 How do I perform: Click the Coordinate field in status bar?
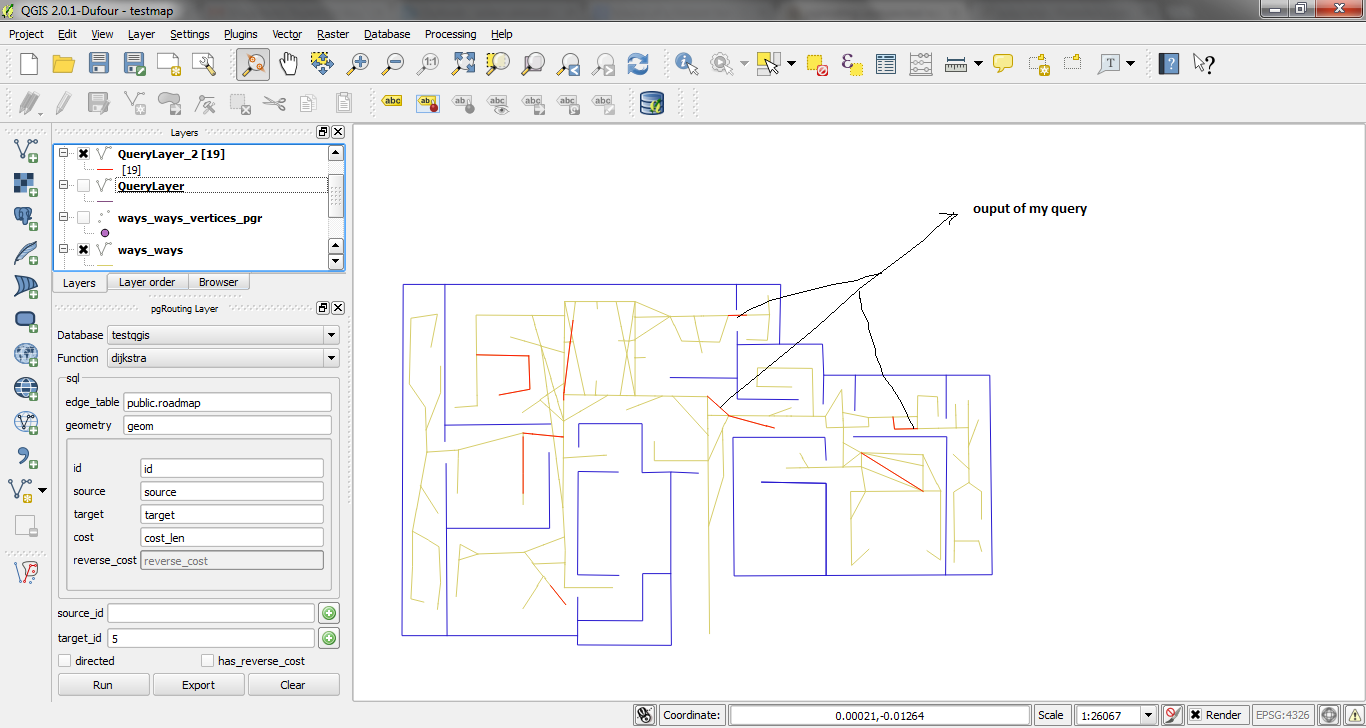[879, 715]
